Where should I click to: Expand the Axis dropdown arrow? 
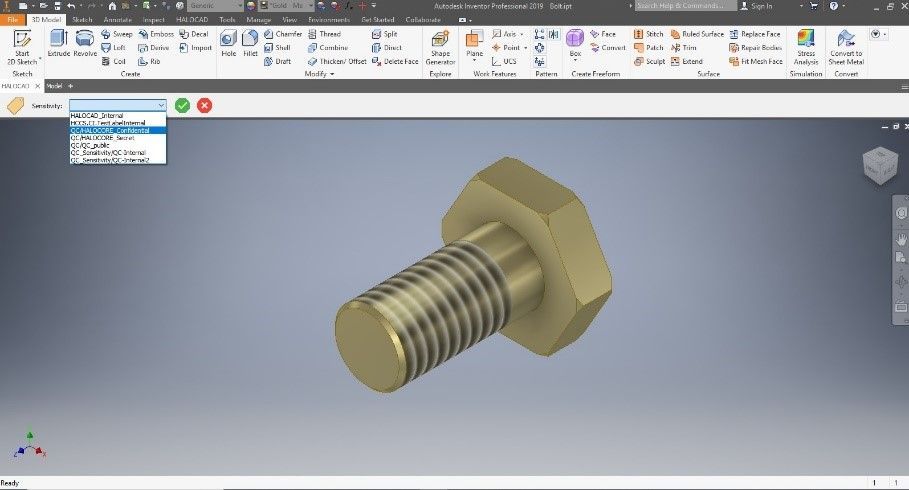click(x=521, y=34)
